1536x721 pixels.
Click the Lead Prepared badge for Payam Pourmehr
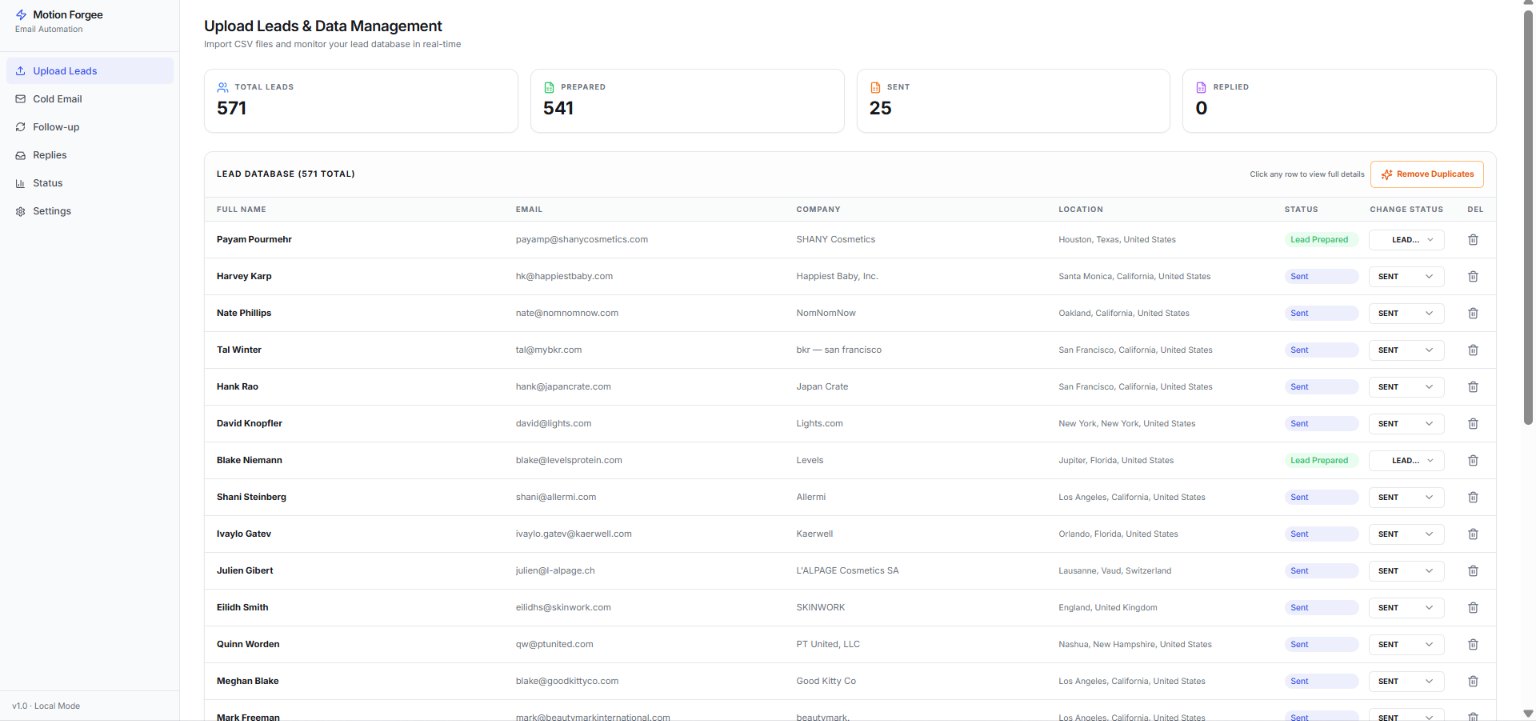pos(1320,240)
